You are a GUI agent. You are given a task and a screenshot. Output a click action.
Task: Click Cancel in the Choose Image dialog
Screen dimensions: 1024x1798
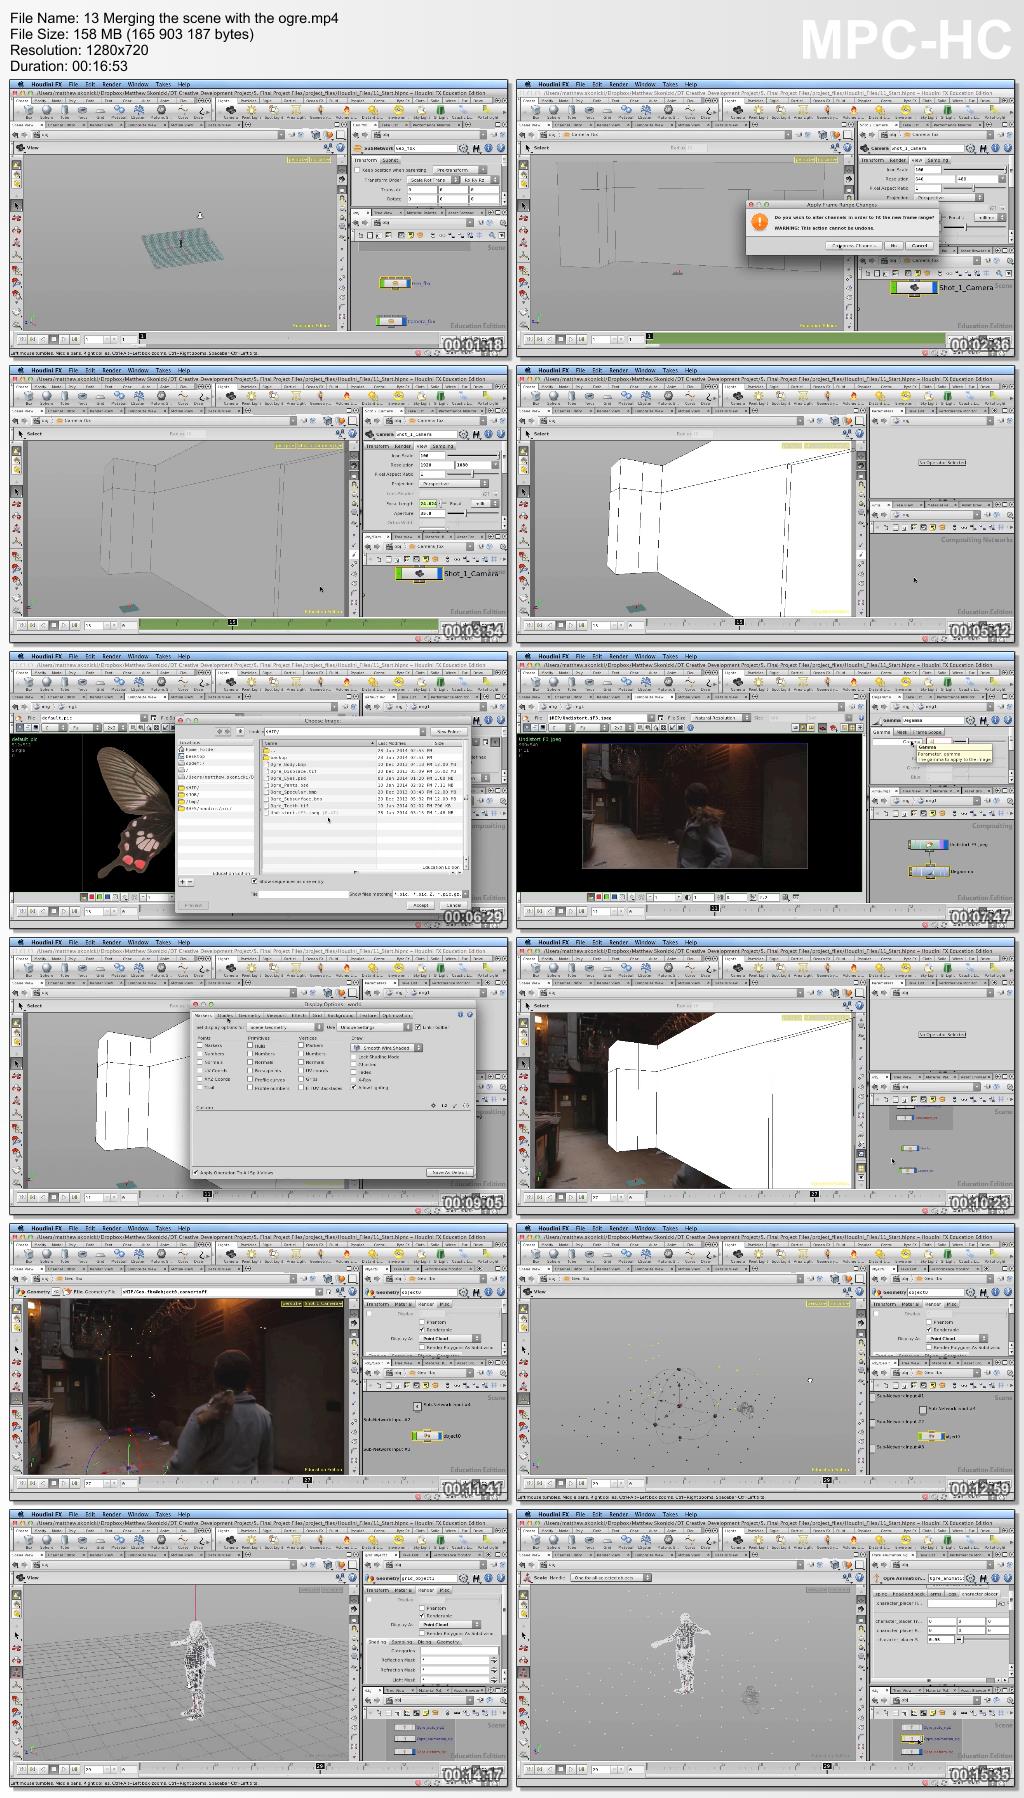click(454, 905)
